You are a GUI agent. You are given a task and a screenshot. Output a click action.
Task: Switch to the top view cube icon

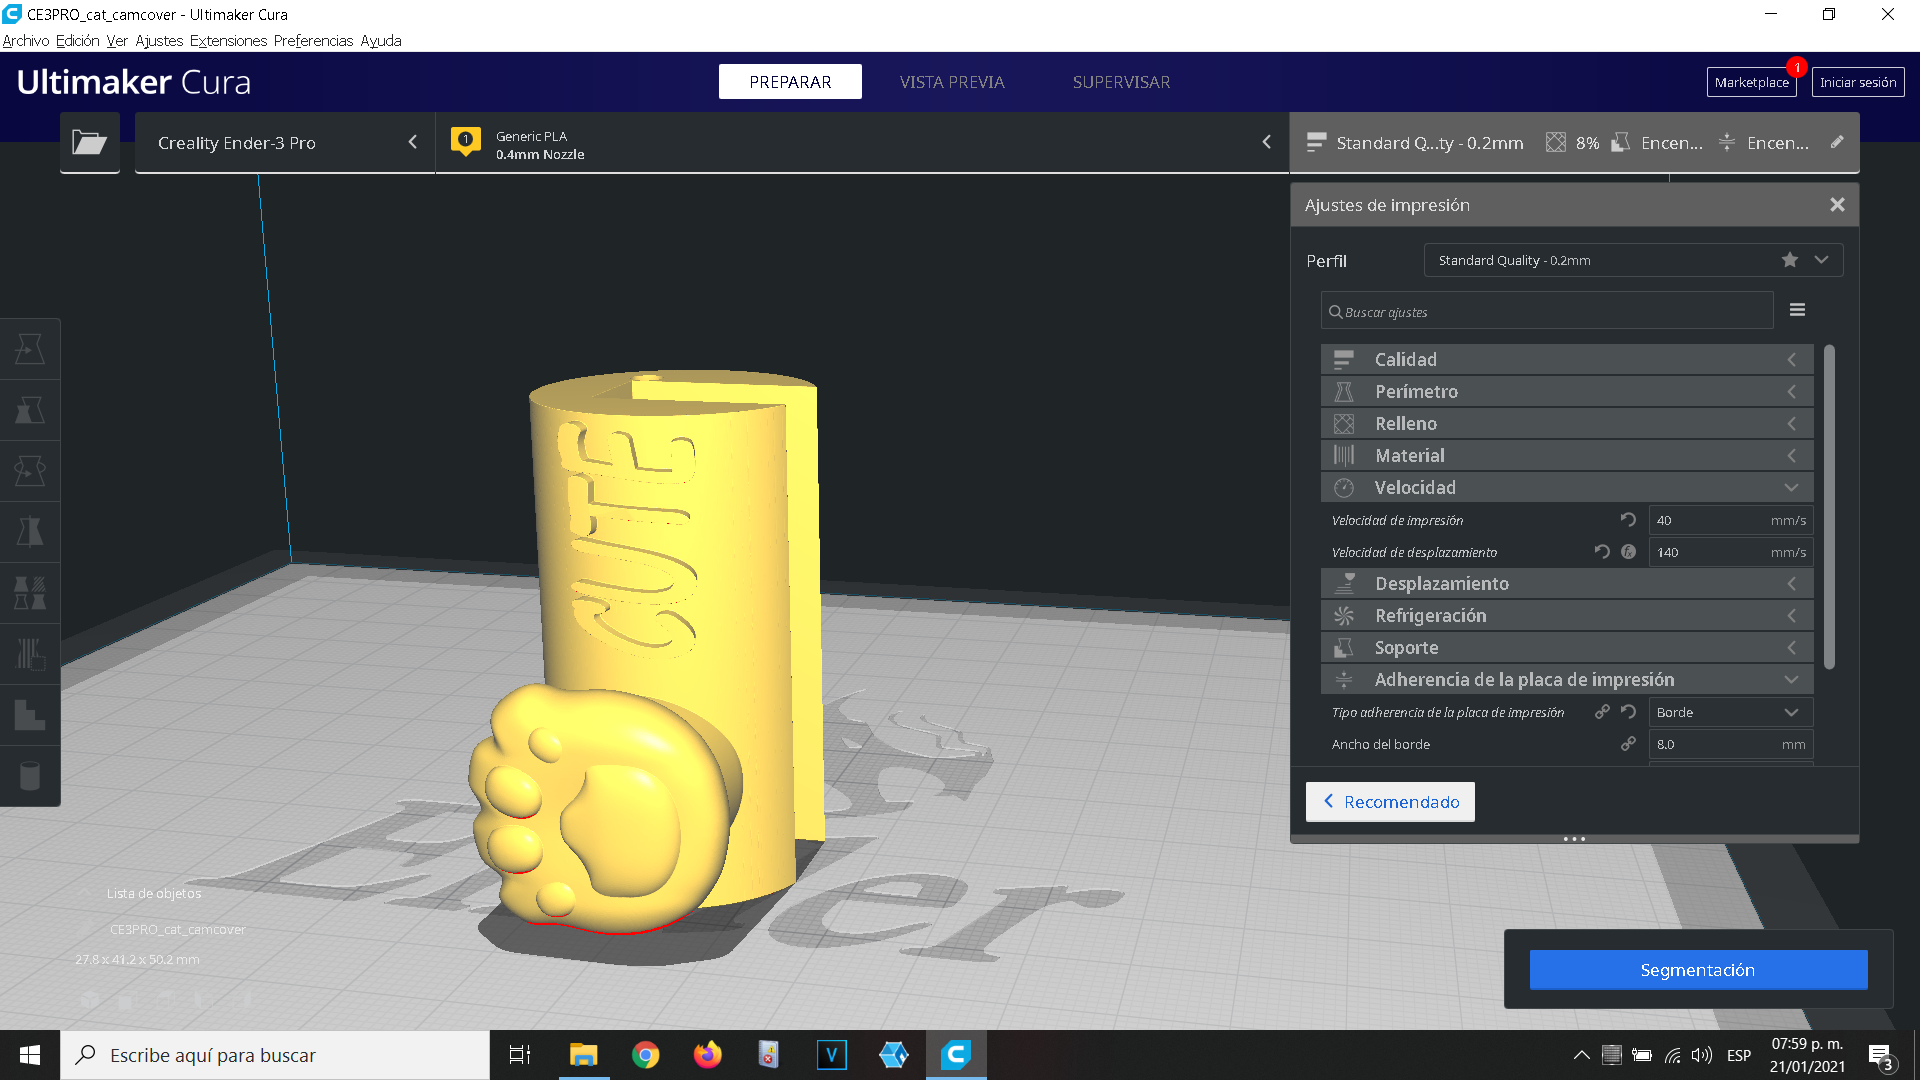pos(166,999)
